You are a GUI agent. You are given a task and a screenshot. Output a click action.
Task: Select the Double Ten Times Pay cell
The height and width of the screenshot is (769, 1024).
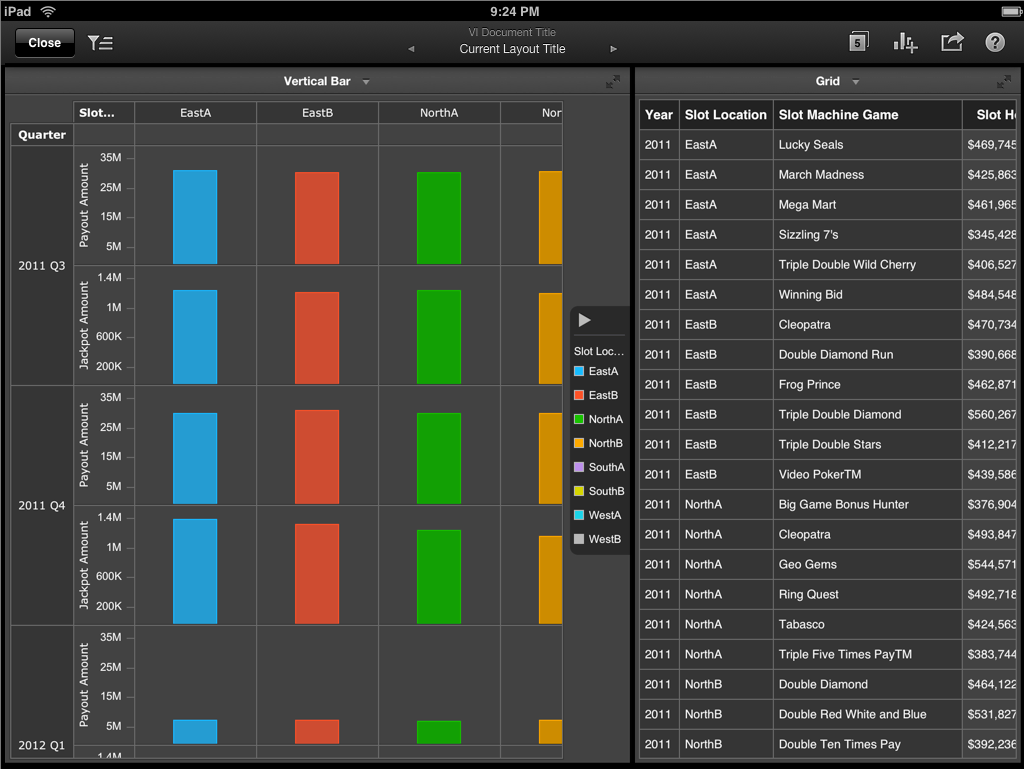tap(867, 744)
